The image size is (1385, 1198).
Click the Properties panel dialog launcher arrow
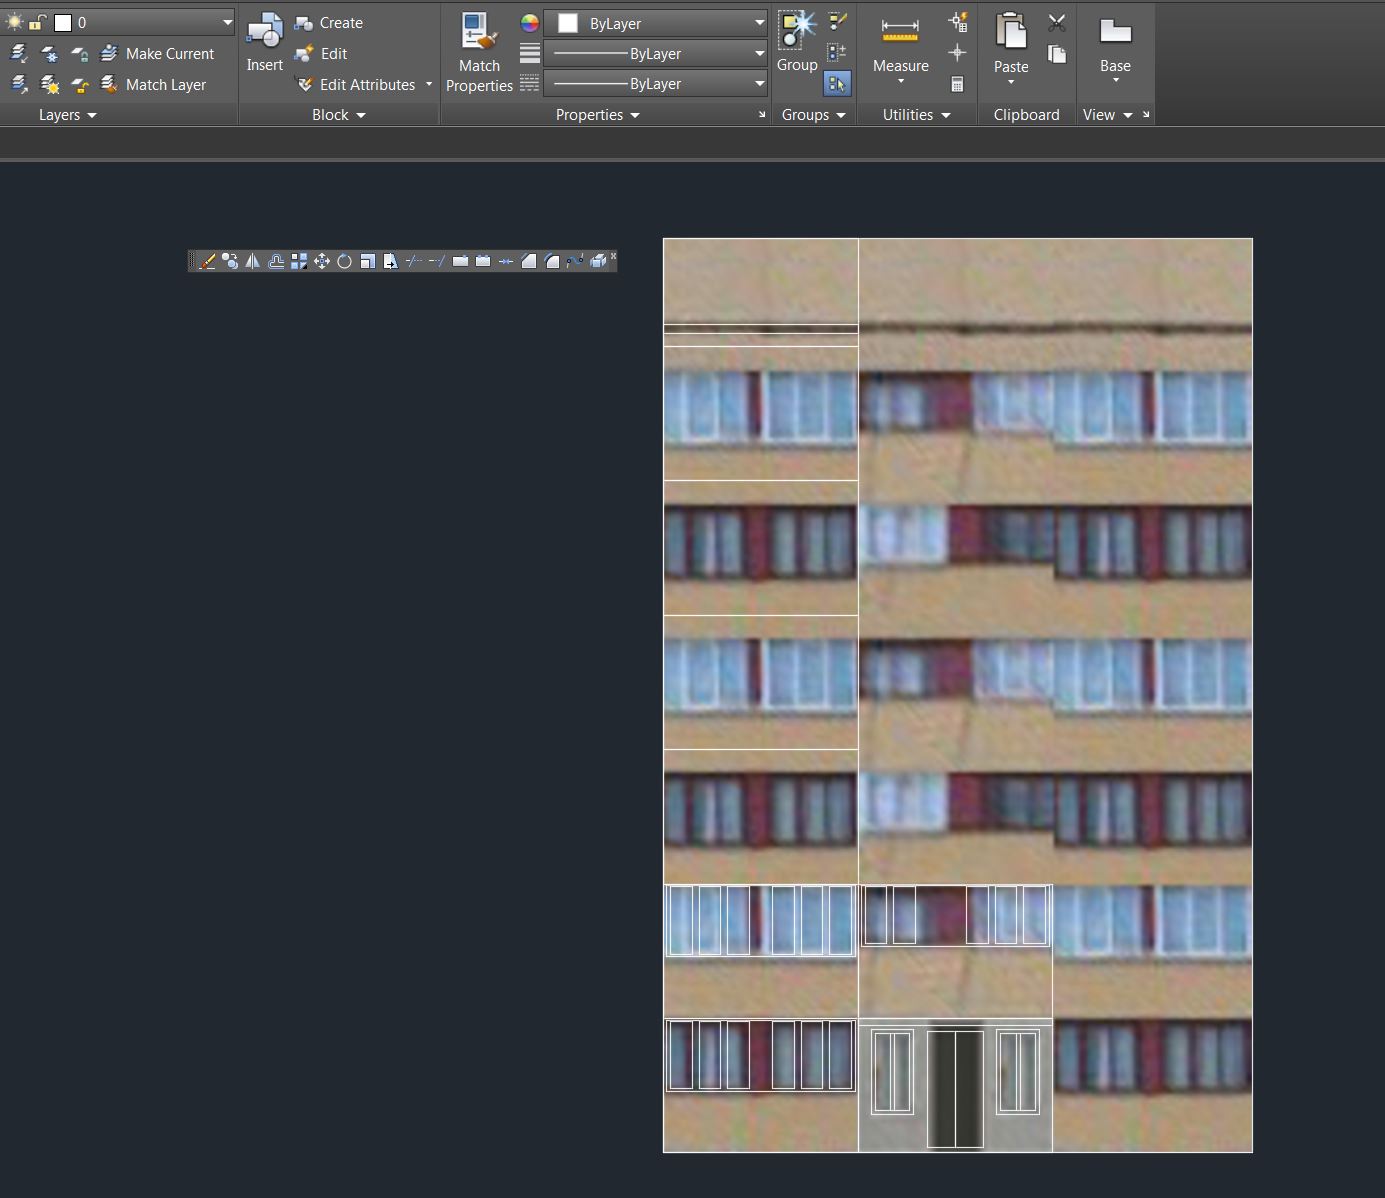click(761, 116)
